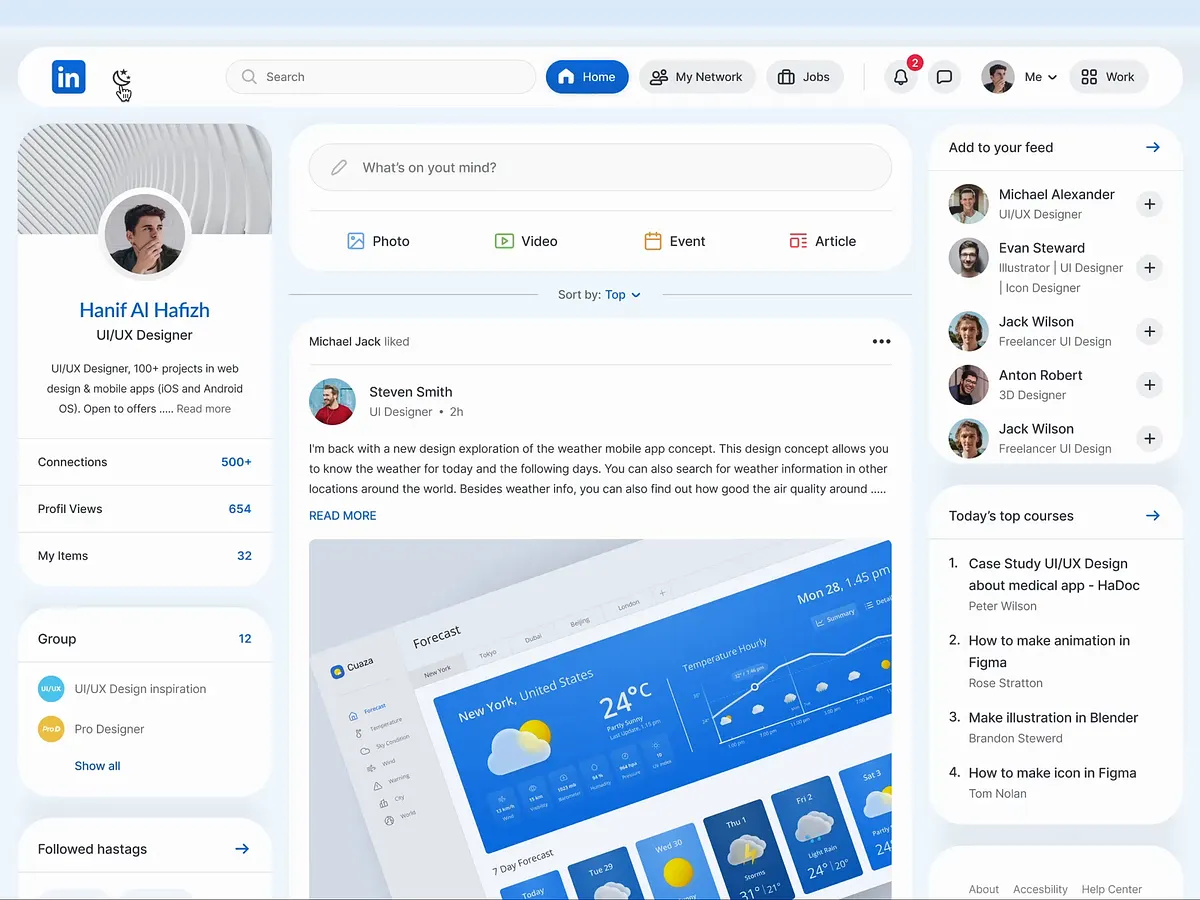Click Read more in profile bio
Viewport: 1200px width, 900px height.
coord(204,409)
